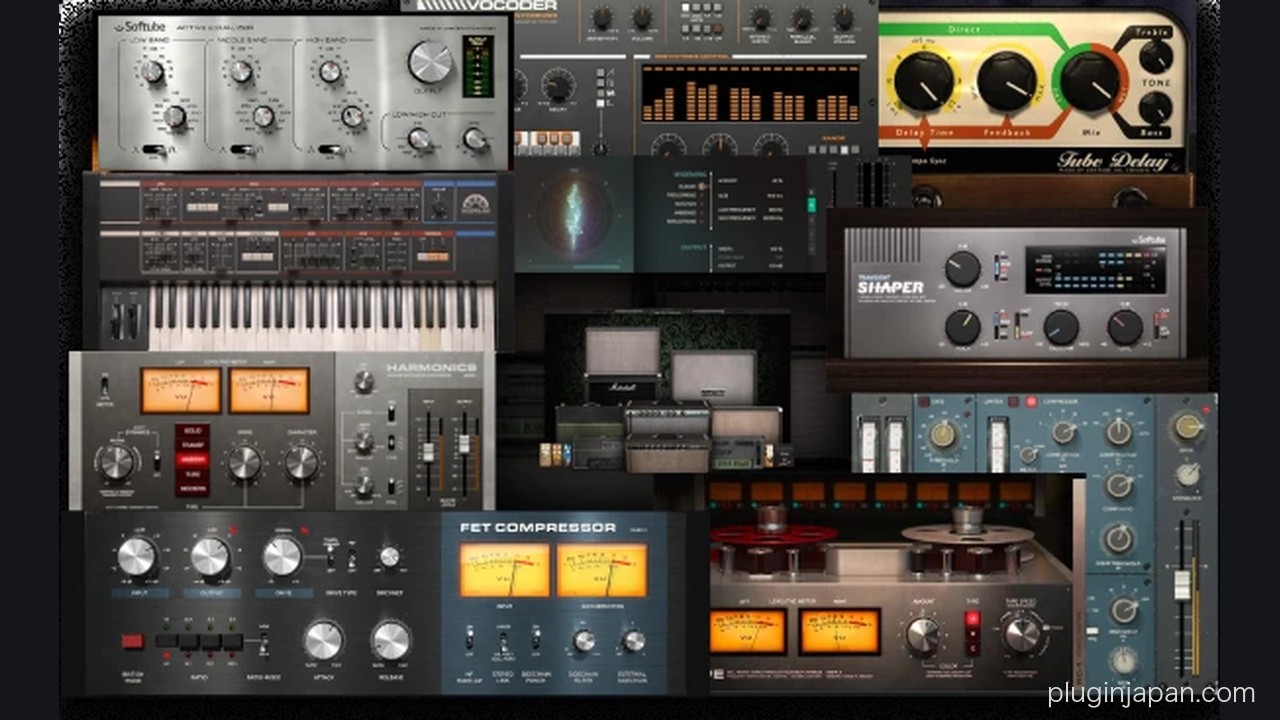Turn the Low Band frequency knob on equalizer
Viewport: 1280px width, 720px height.
point(174,117)
